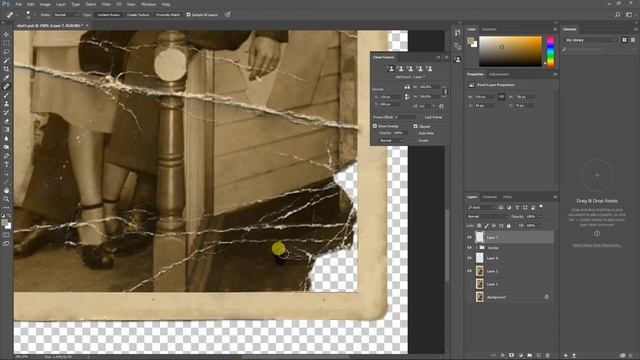Viewport: 640px width, 360px height.
Task: Click new group folder icon
Action: pyautogui.click(x=529, y=356)
